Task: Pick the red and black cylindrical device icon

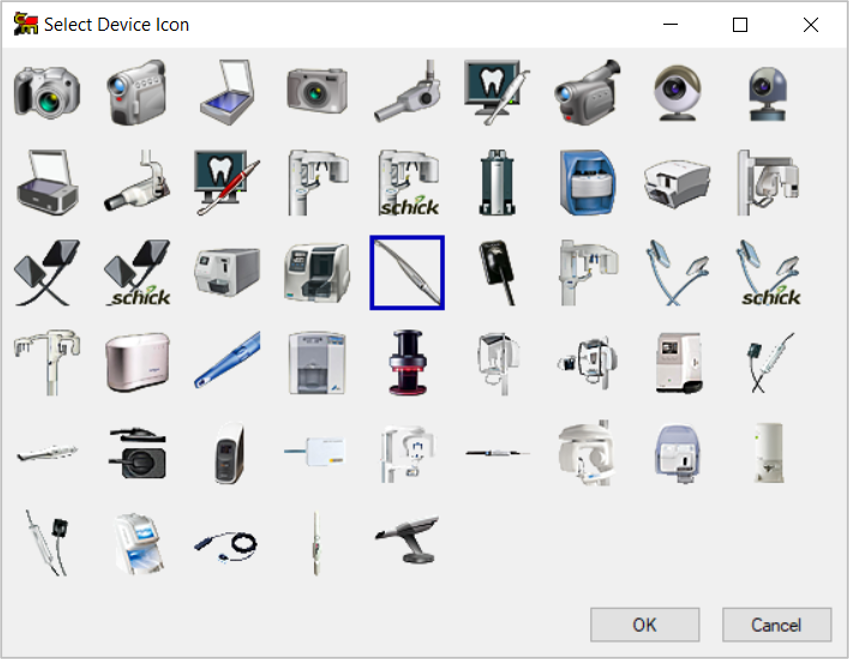Action: point(407,362)
